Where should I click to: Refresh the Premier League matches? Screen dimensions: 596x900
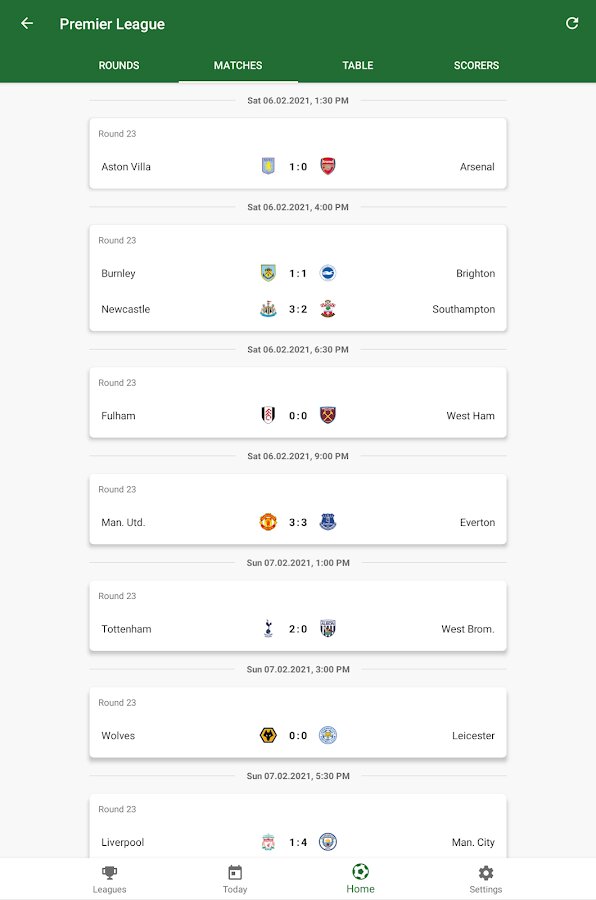pyautogui.click(x=572, y=24)
